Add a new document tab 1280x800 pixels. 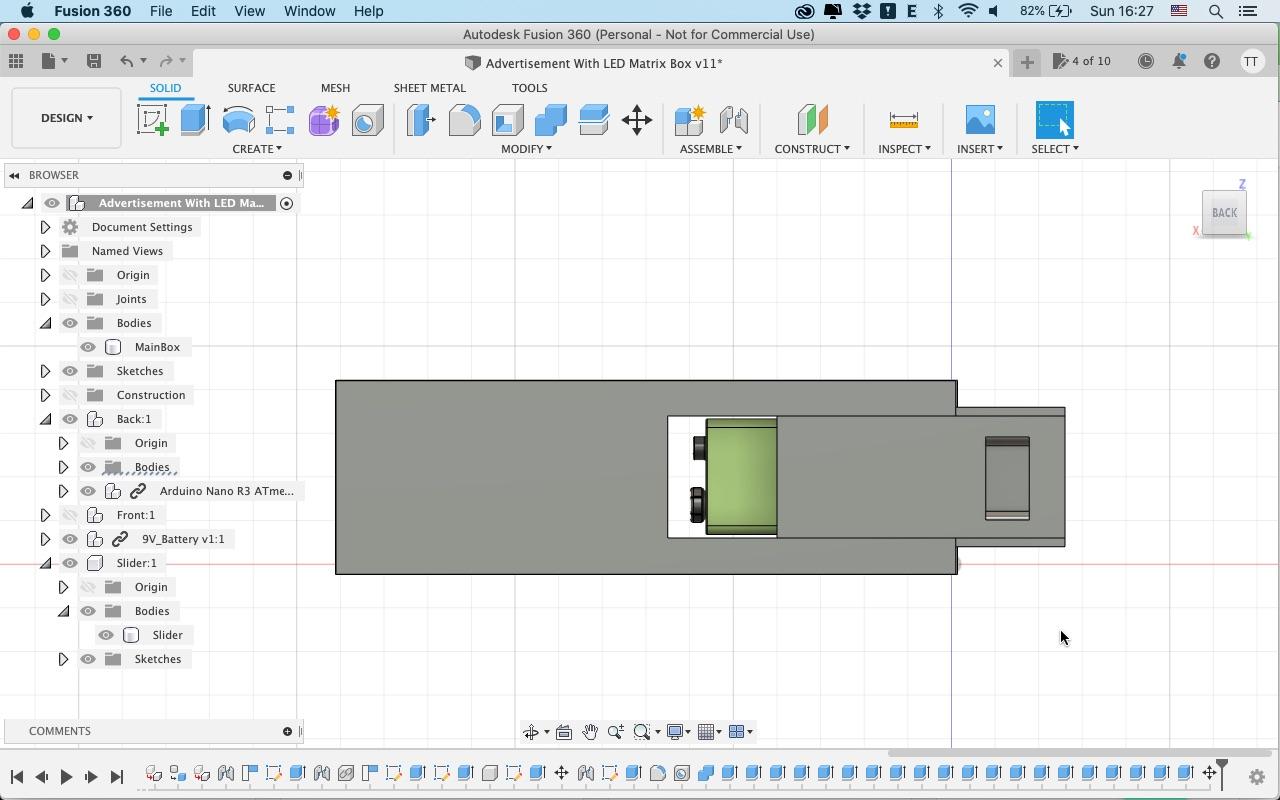click(x=1026, y=62)
